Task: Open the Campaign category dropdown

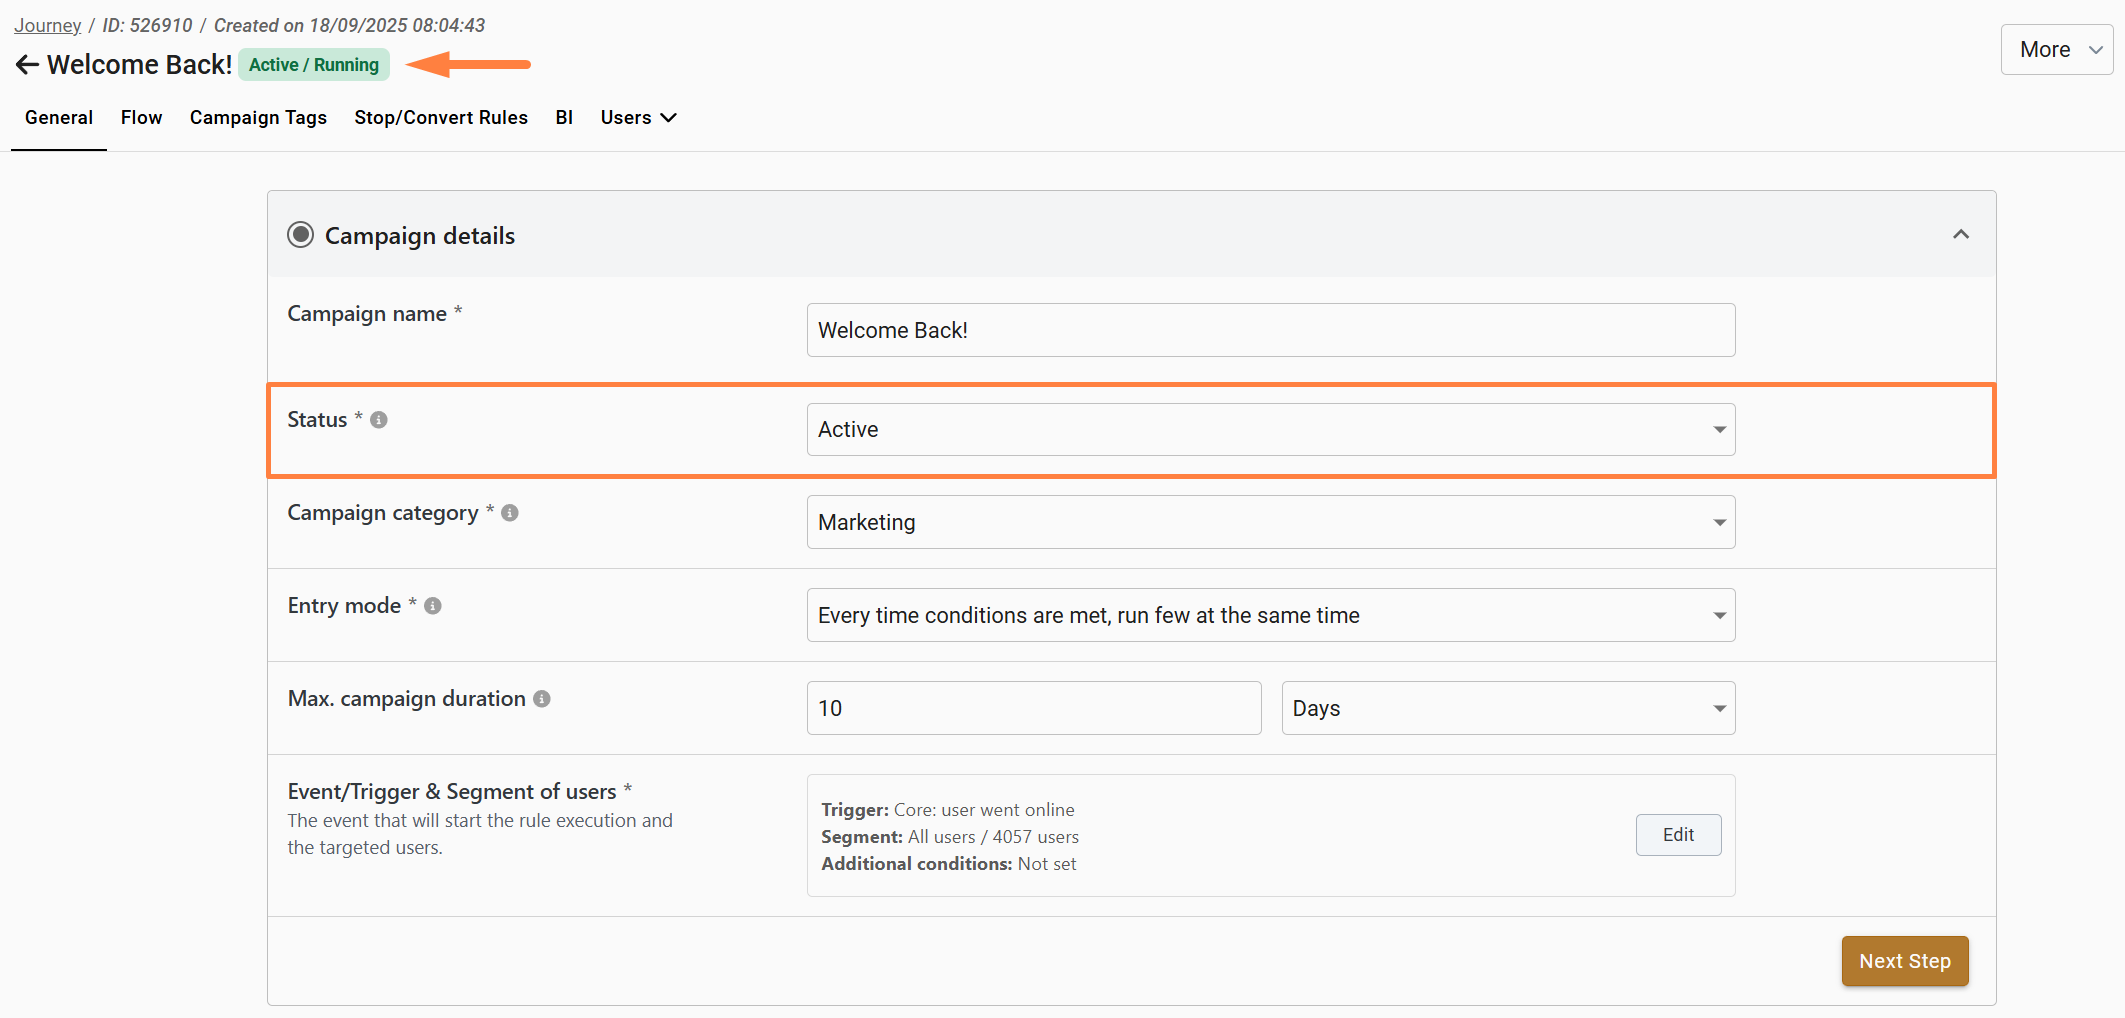Action: point(1270,523)
